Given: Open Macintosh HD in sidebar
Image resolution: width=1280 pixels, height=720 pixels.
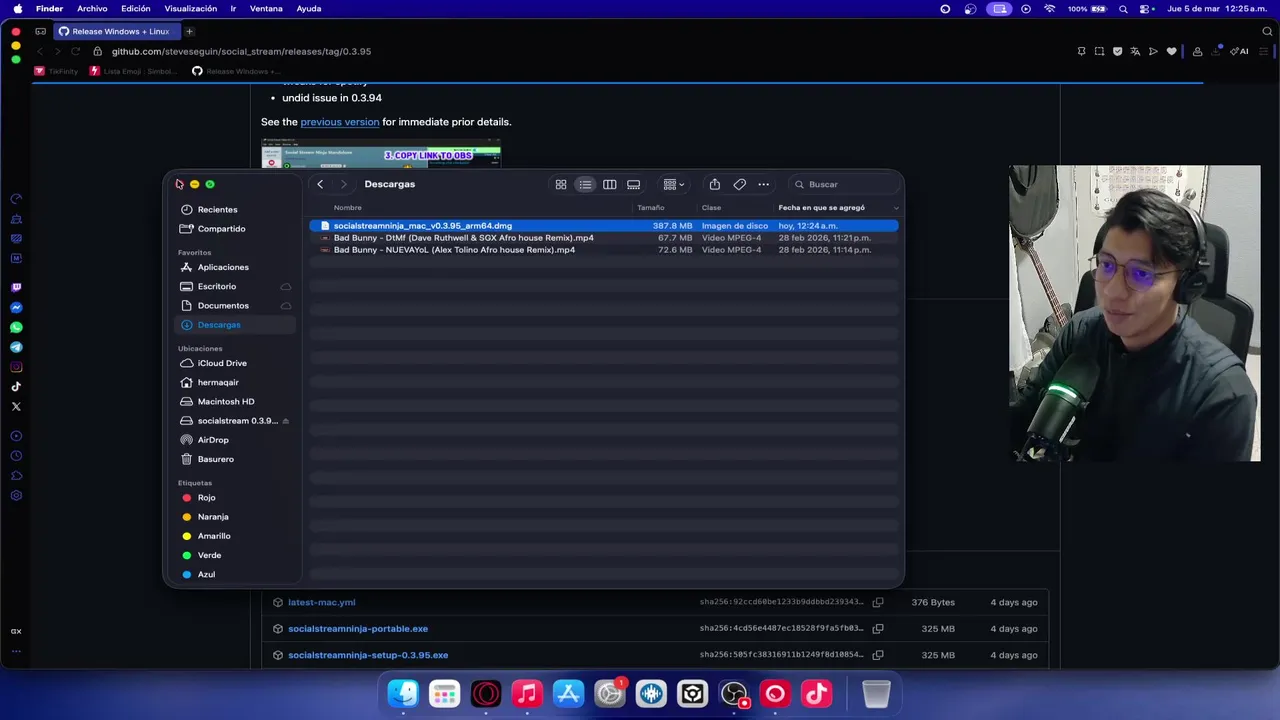Looking at the screenshot, I should pyautogui.click(x=236, y=401).
